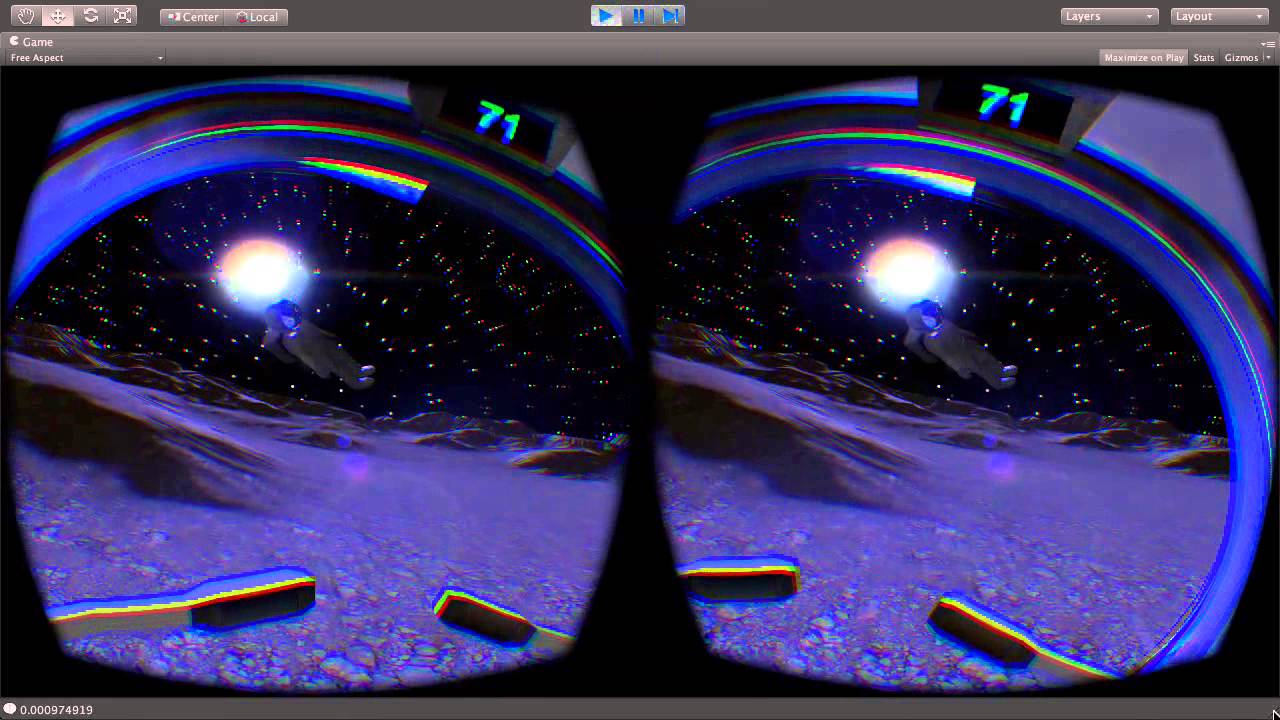Pause the running game
This screenshot has height=720, width=1280.
click(x=638, y=16)
